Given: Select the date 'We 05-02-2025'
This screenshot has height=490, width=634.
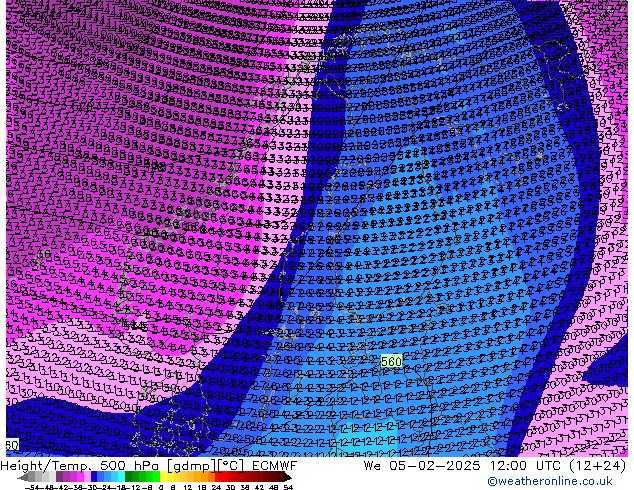Looking at the screenshot, I should pos(422,466).
